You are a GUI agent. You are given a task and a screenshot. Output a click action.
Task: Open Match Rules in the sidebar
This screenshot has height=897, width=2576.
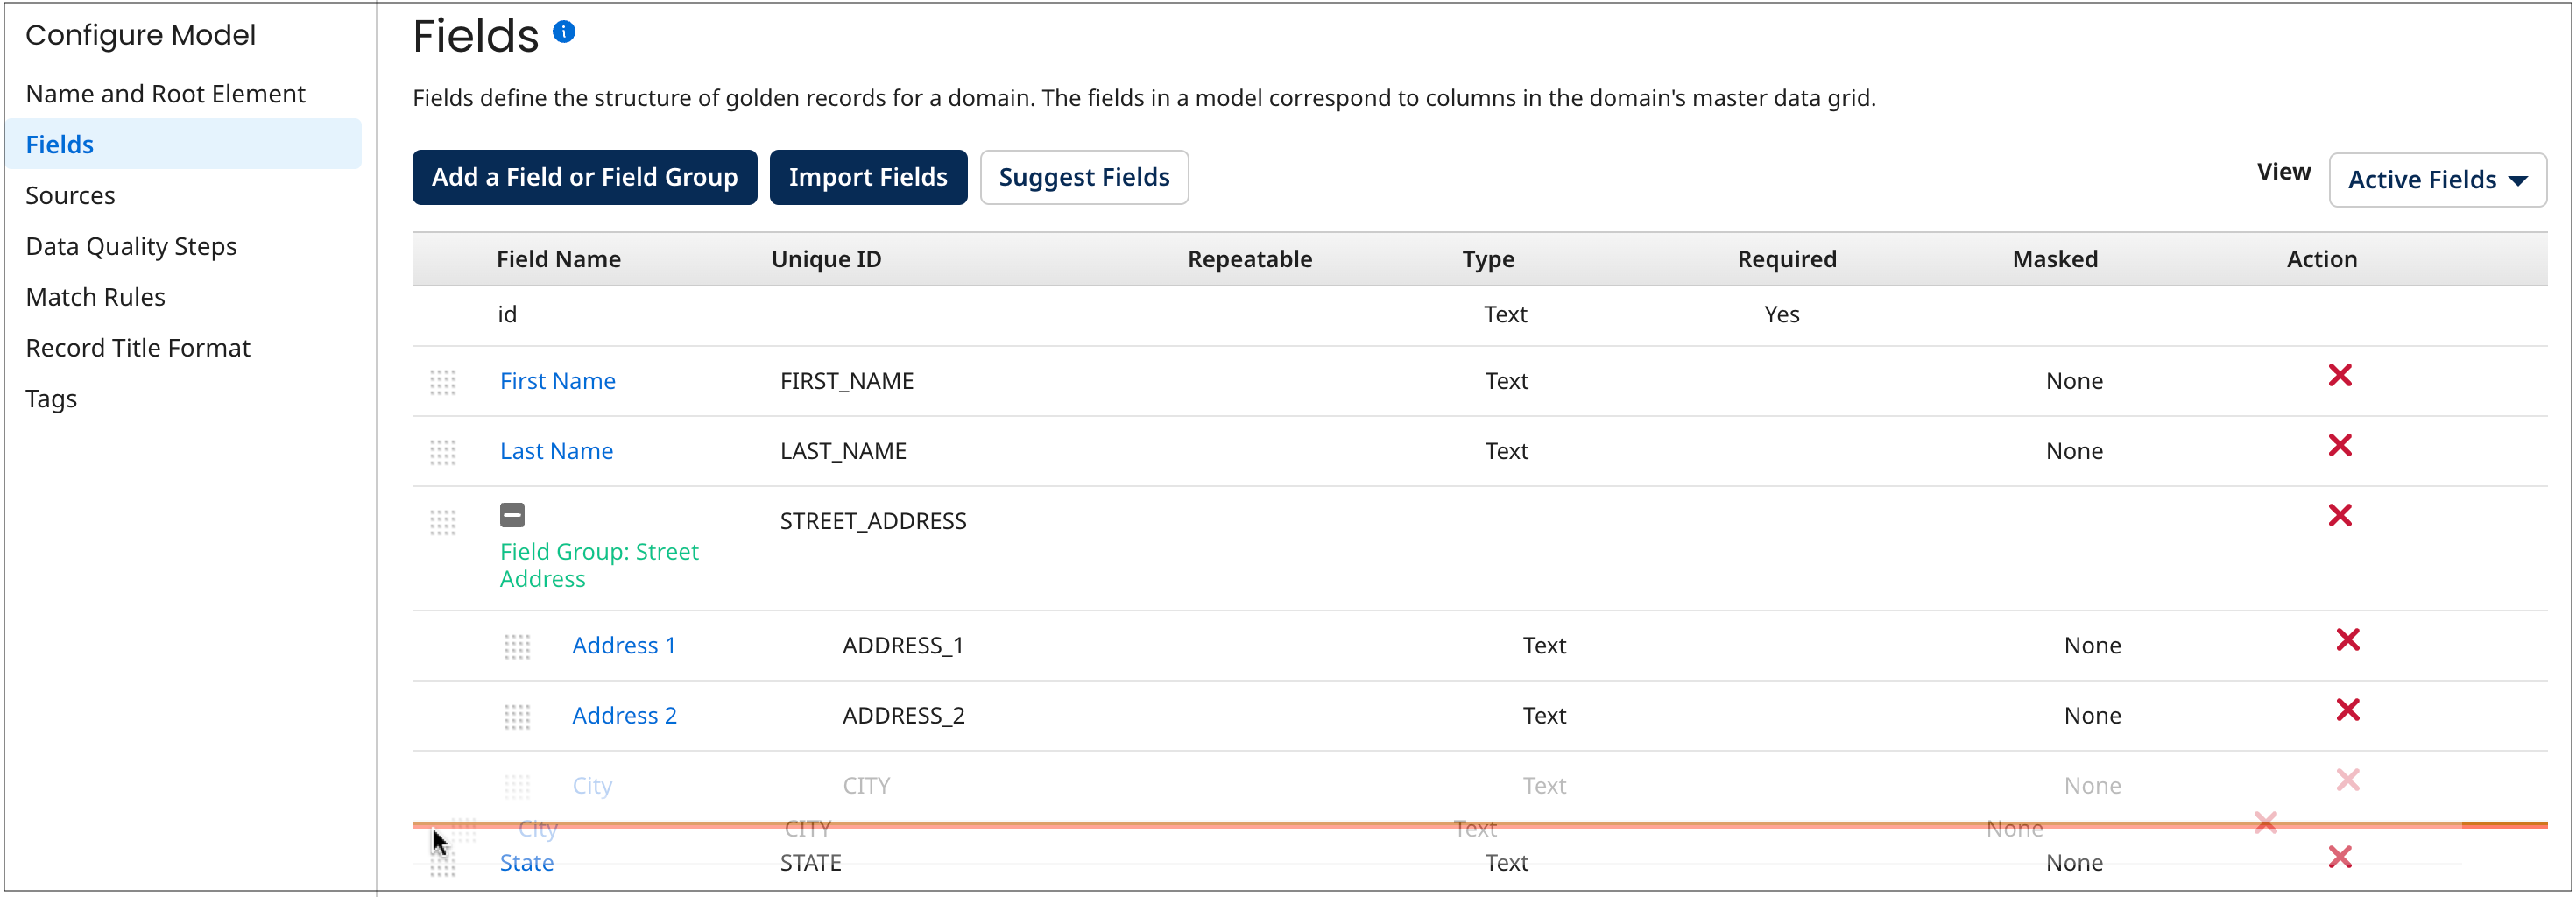coord(95,297)
